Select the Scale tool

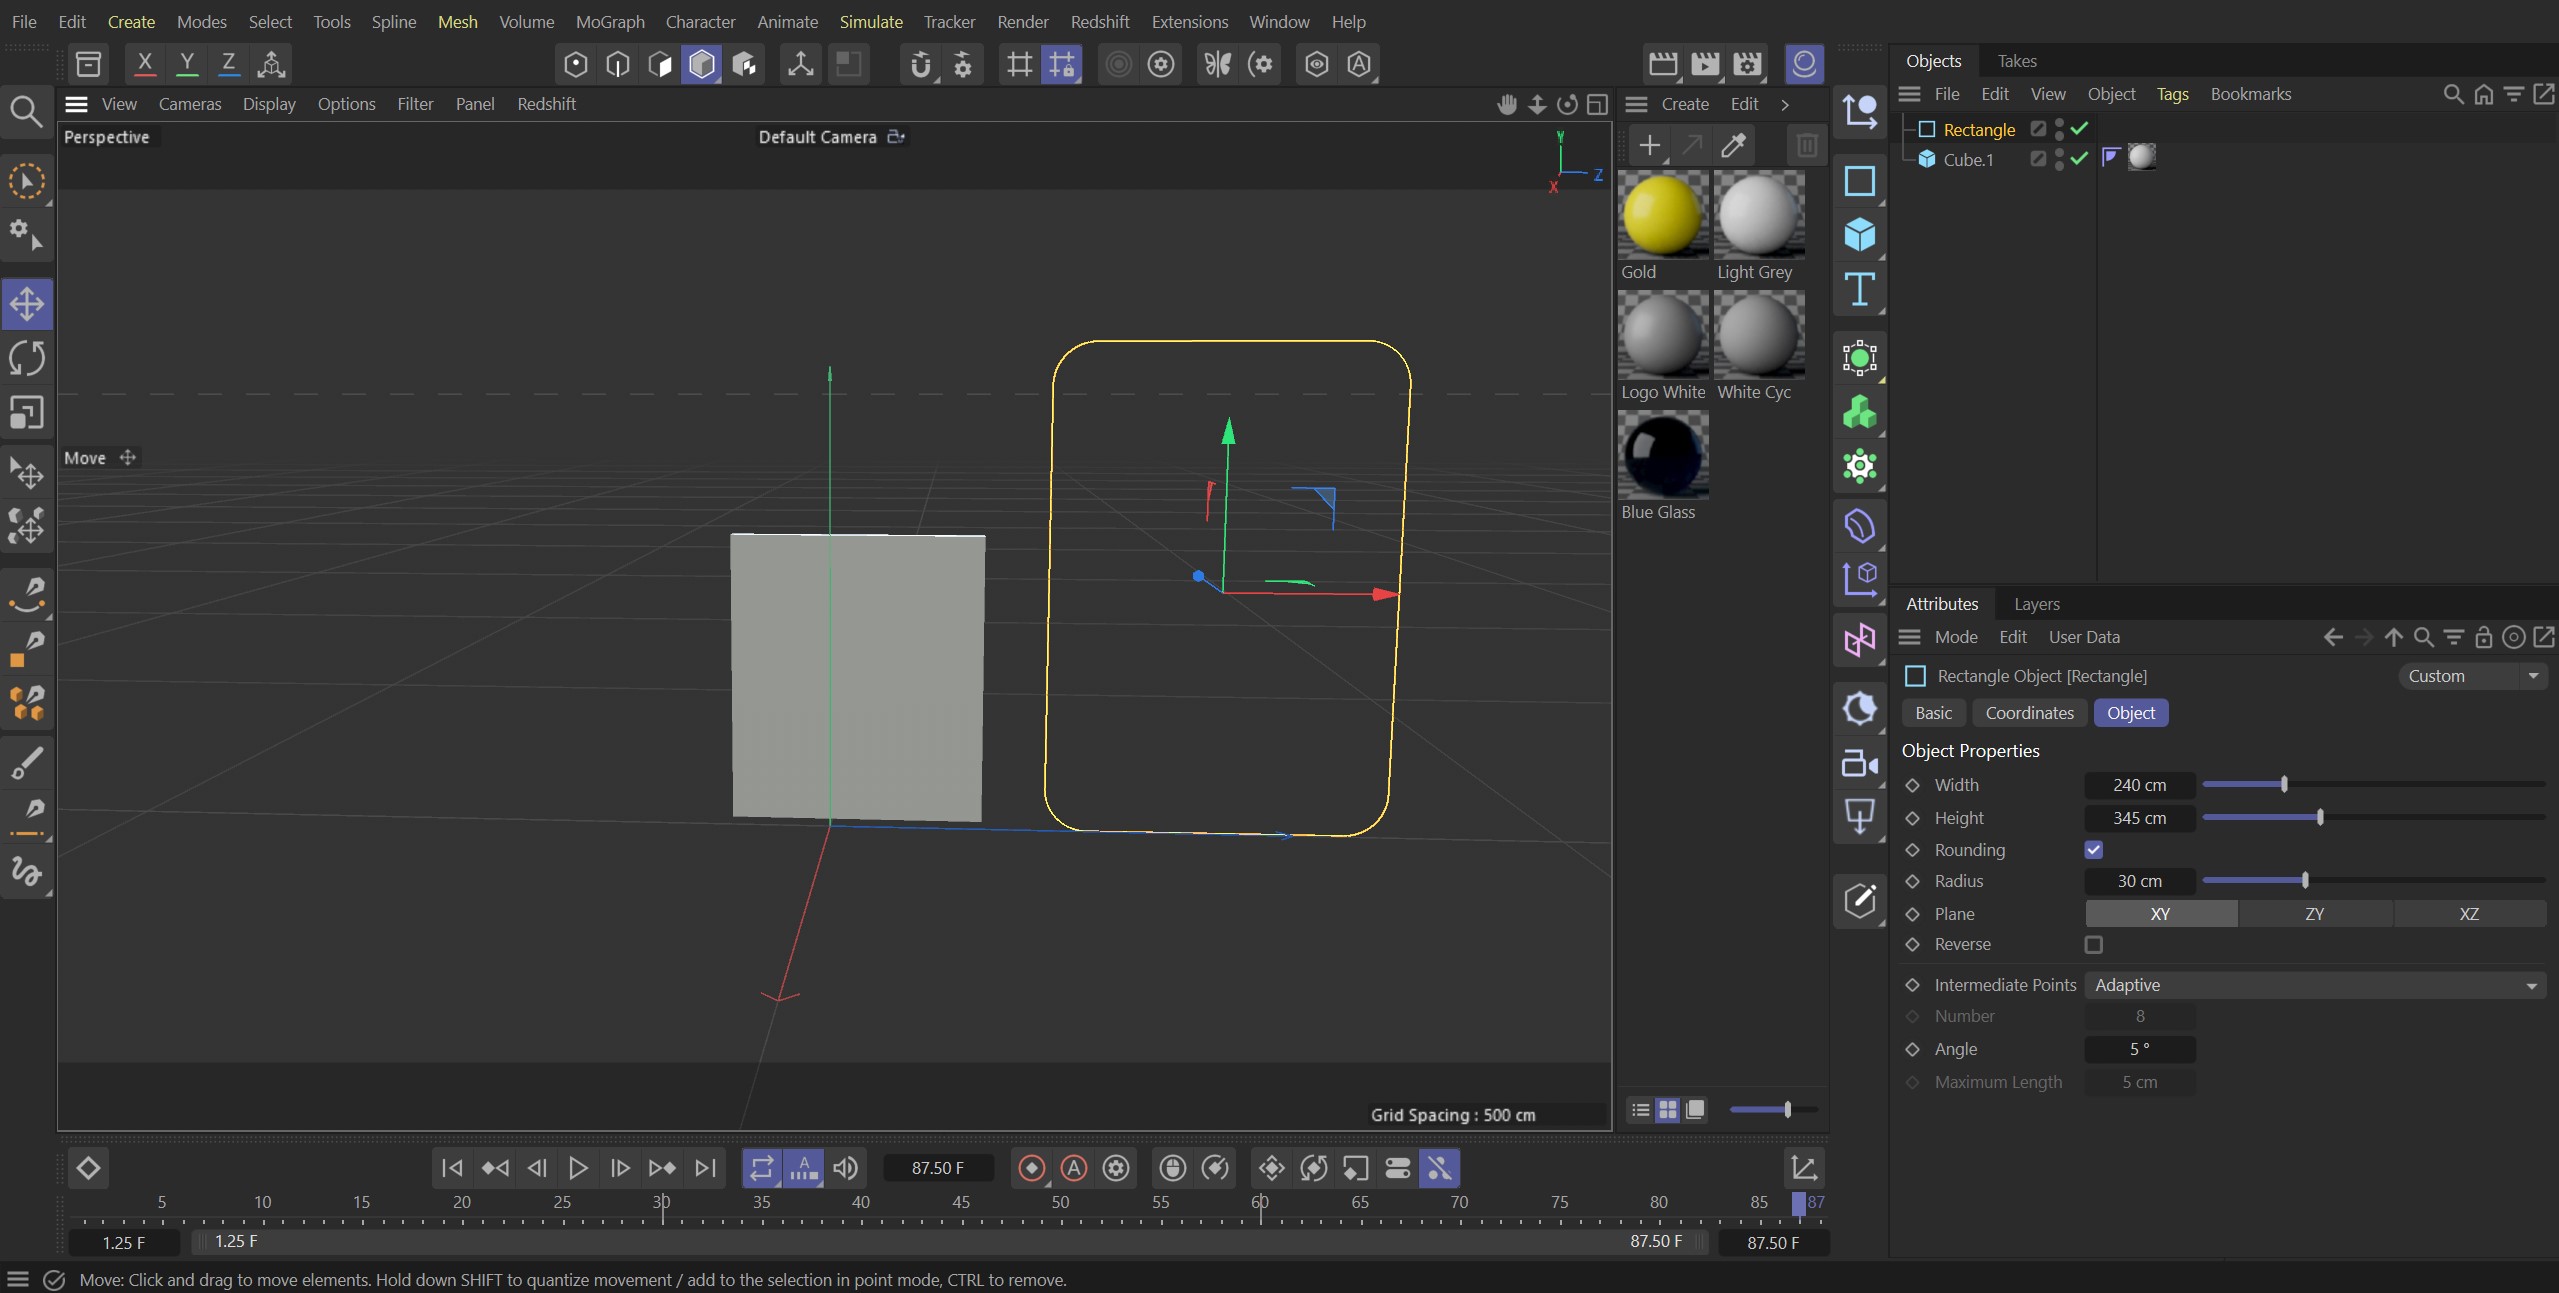[26, 413]
